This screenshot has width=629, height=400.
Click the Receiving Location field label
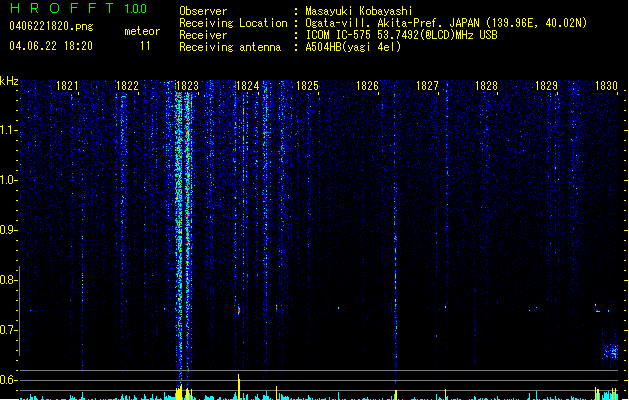point(233,23)
